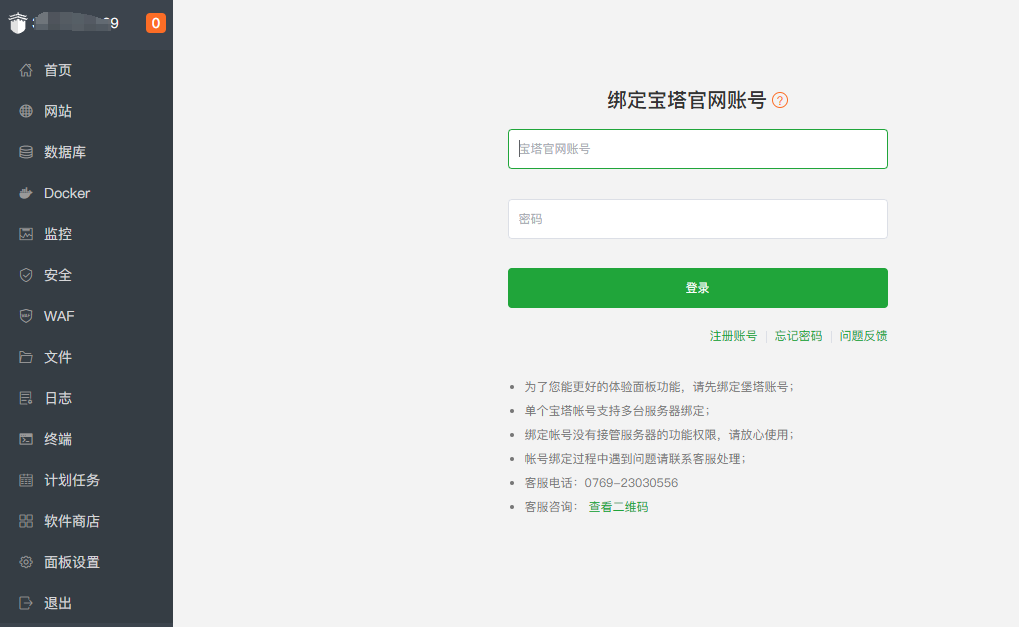This screenshot has width=1019, height=627.
Task: Click the 为了您能更好的体验面板功能 line
Action: (659, 387)
